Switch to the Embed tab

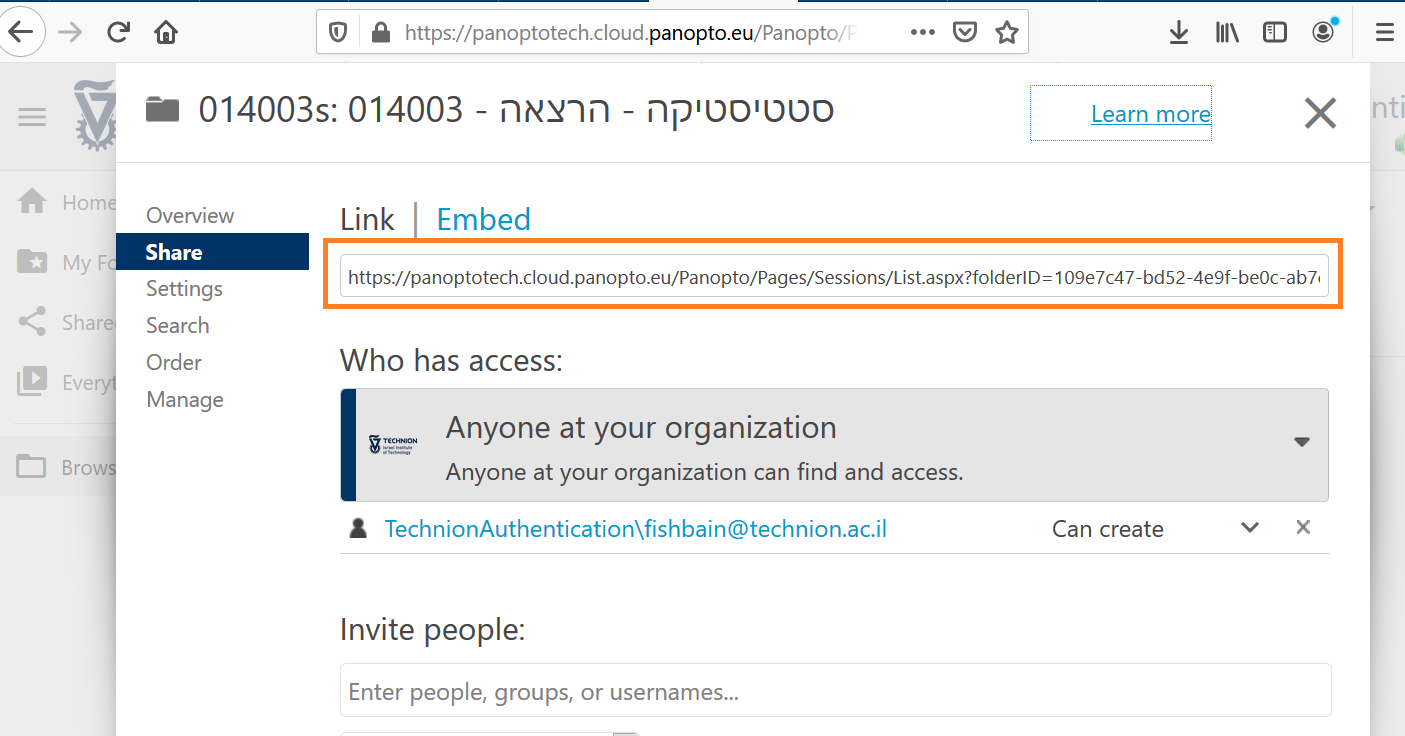[x=484, y=219]
